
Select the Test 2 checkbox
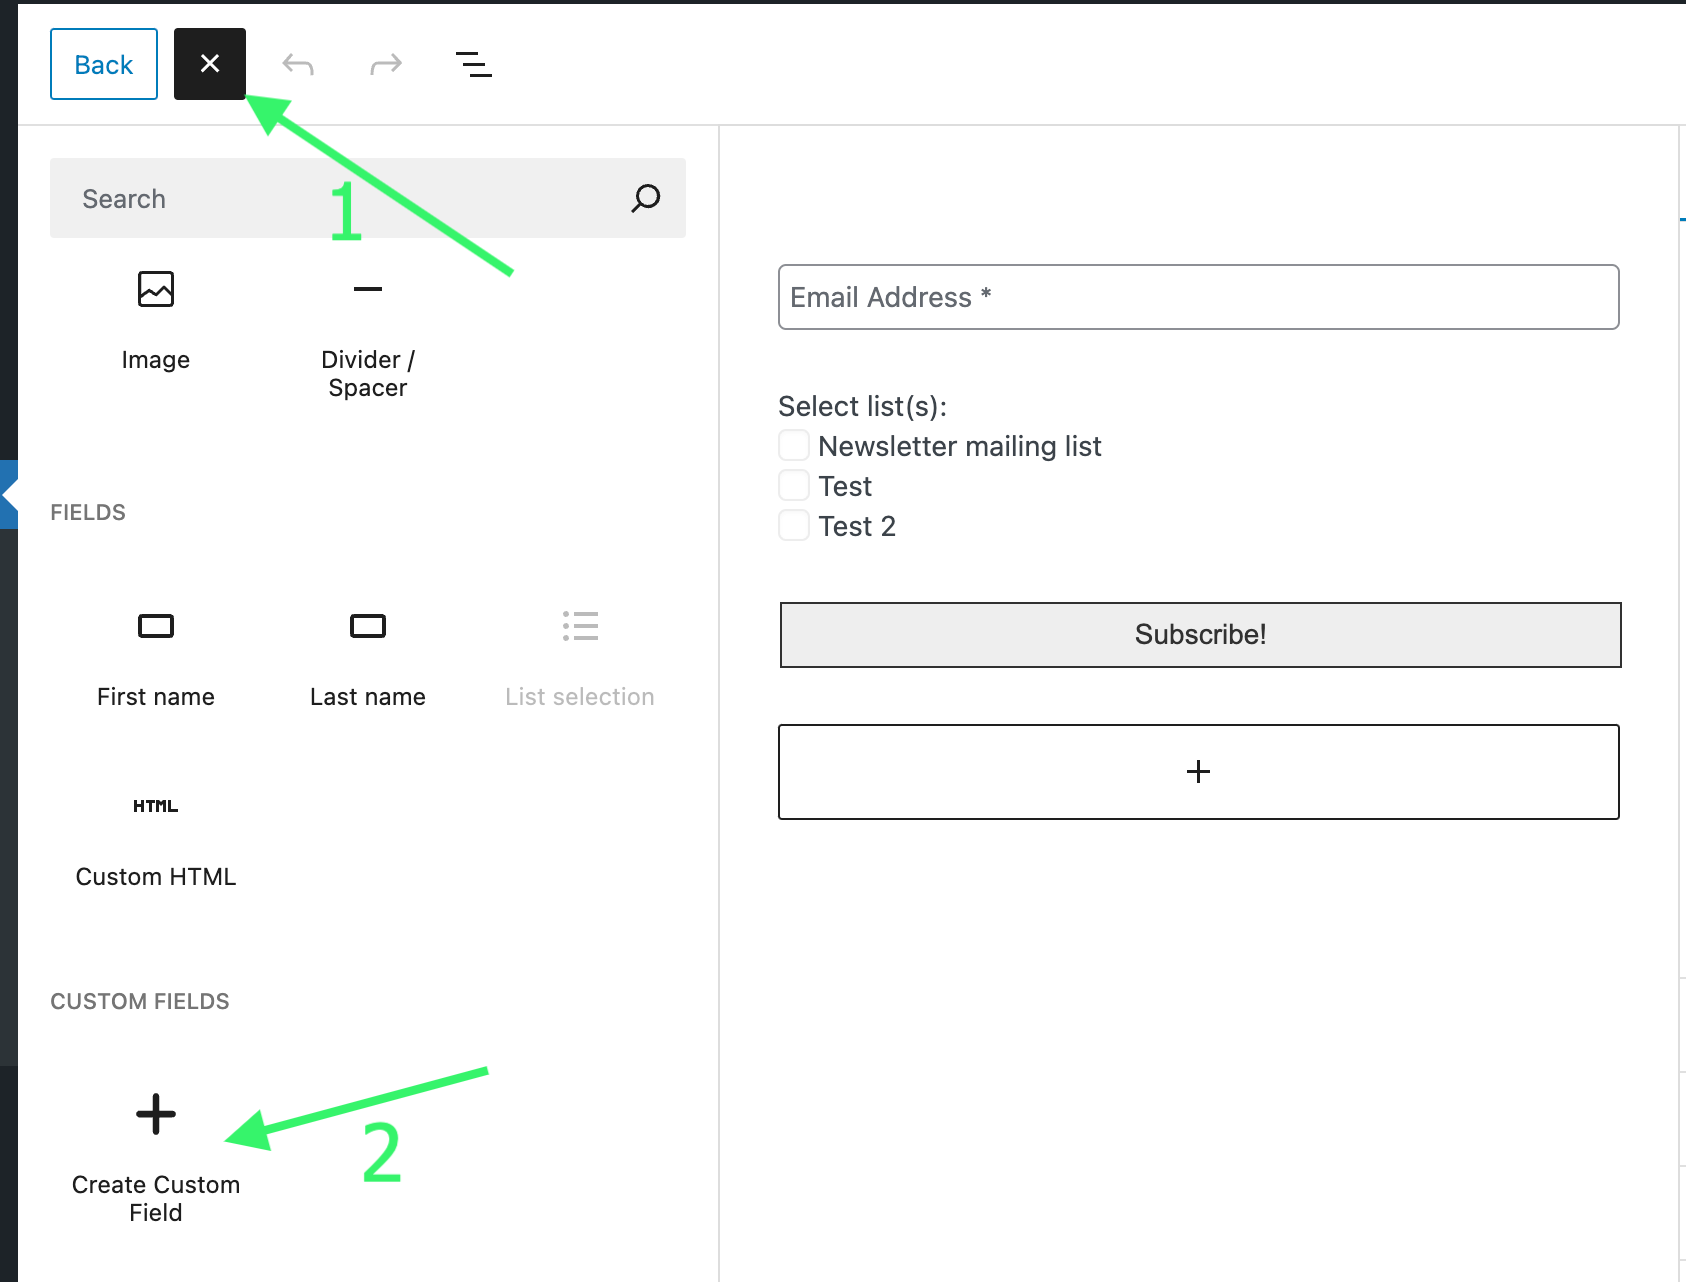tap(794, 525)
